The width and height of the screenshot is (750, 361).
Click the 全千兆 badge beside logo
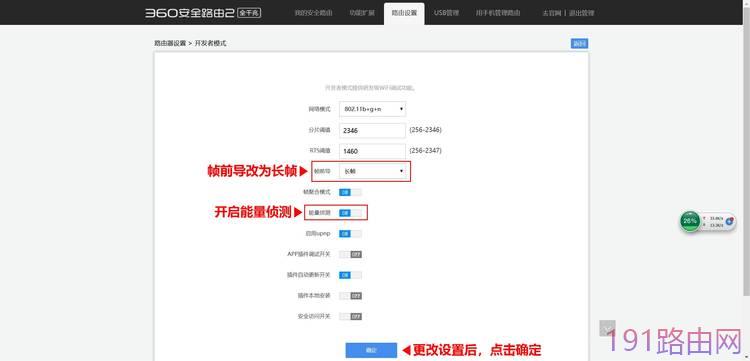249,13
